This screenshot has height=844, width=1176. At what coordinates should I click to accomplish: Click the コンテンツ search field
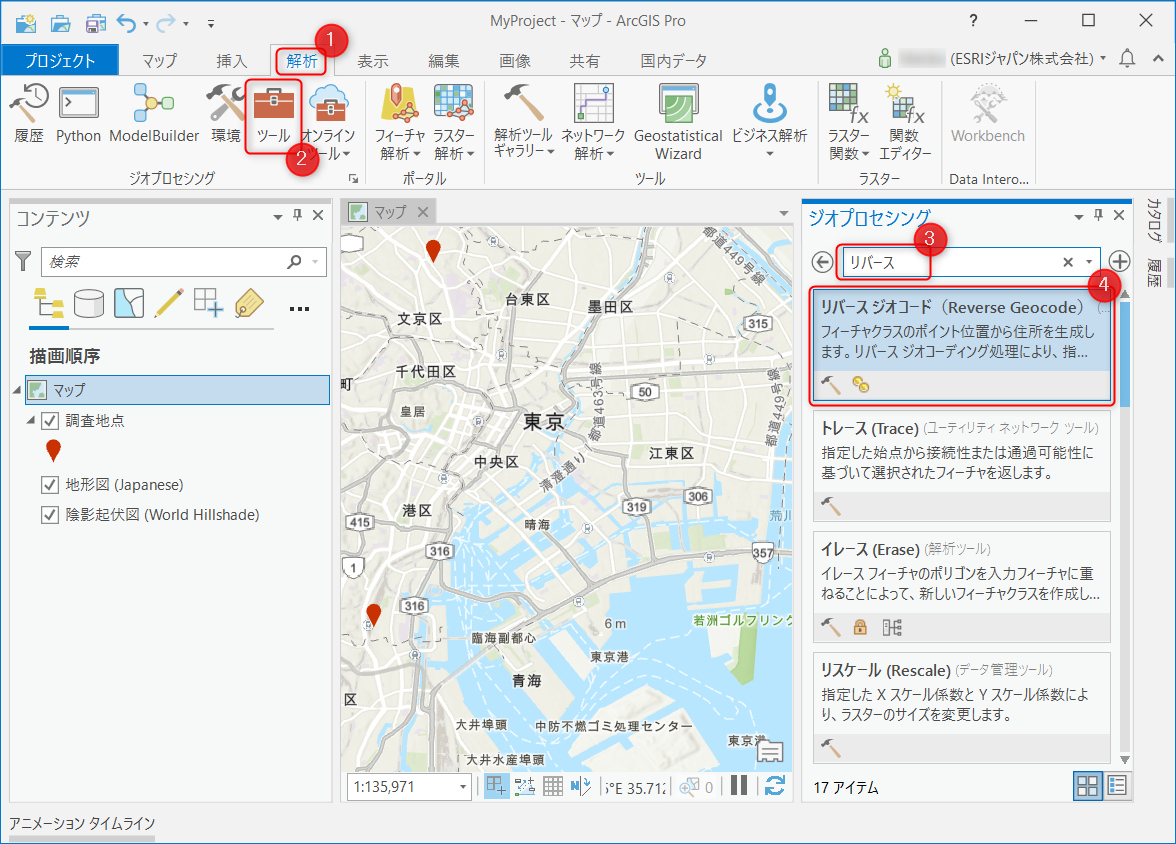(x=184, y=262)
